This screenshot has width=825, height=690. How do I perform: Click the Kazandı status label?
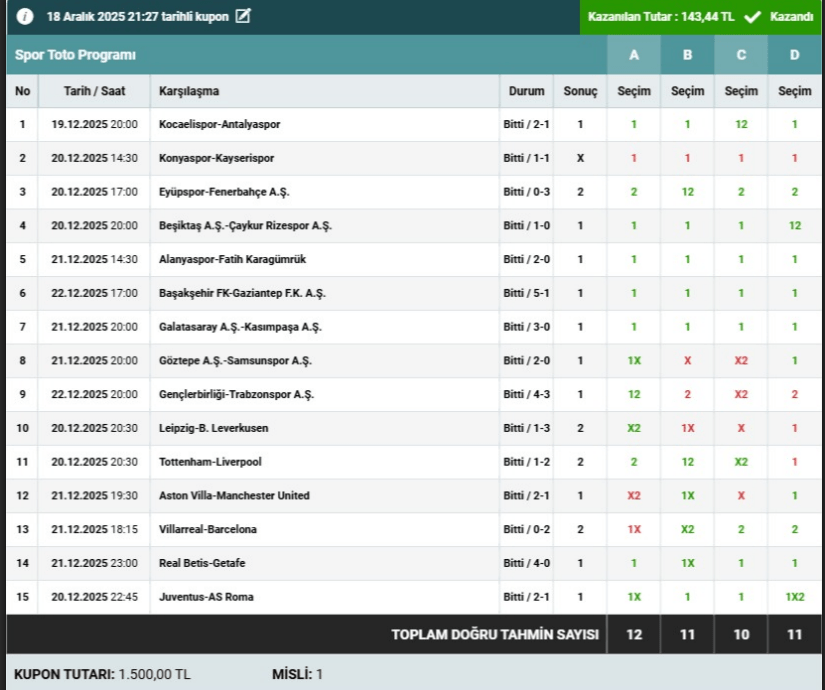click(x=791, y=17)
